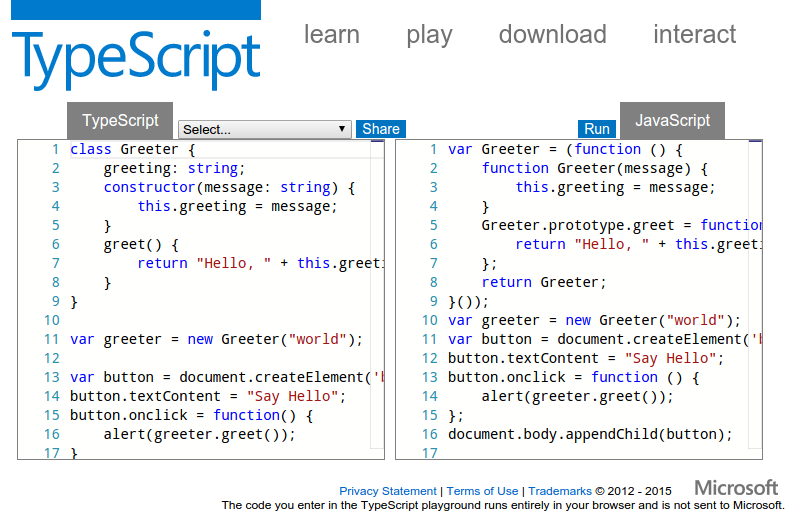Click 'button.textContent' line in TypeScript editor
Screen dimensions: 793x525
[208, 397]
